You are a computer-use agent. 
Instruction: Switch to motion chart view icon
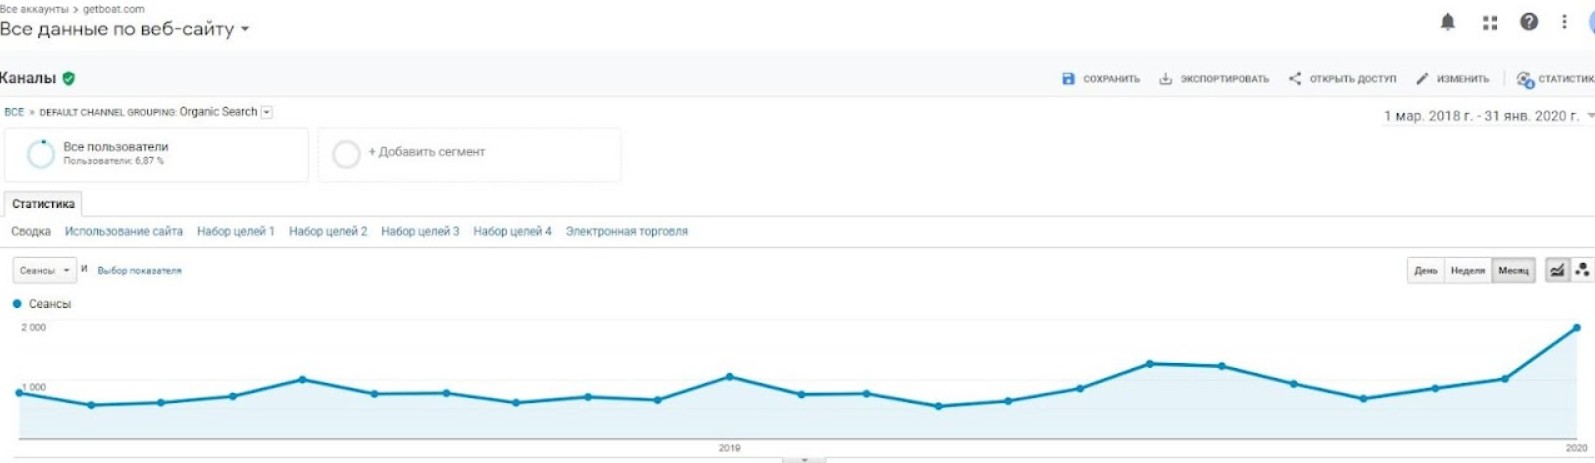pyautogui.click(x=1582, y=270)
